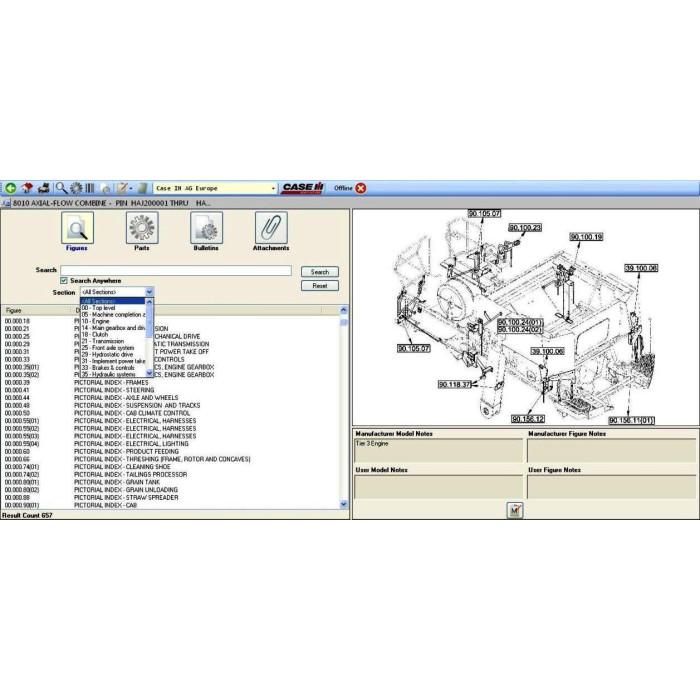Select row PICTORIAL INDEX - ELECTRICAL, LIGHTING
Image resolution: width=700 pixels, height=700 pixels.
(x=172, y=444)
